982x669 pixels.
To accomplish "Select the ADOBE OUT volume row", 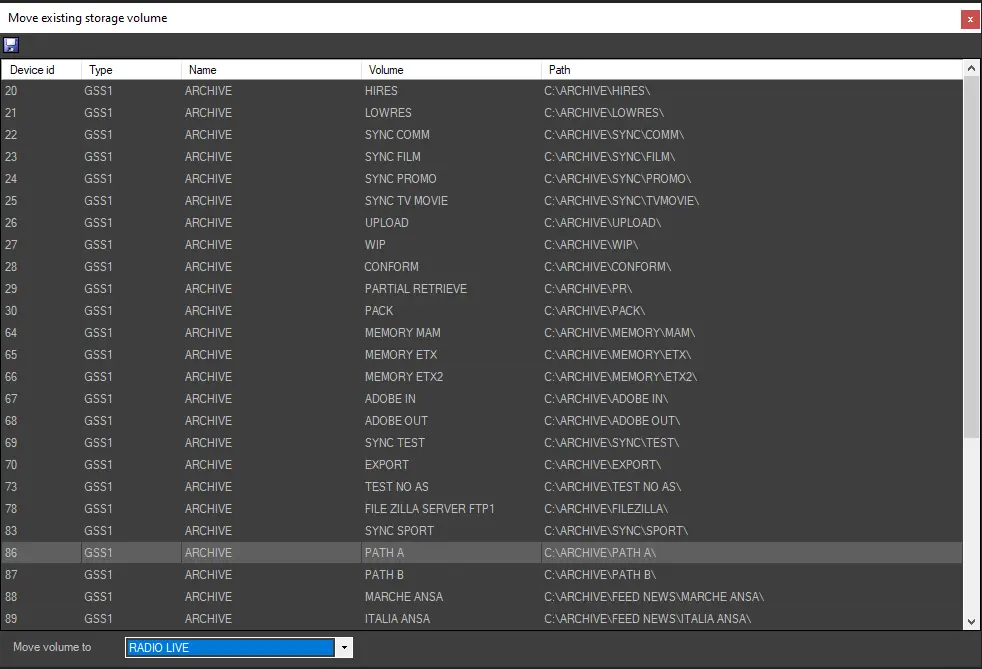I will pos(396,421).
